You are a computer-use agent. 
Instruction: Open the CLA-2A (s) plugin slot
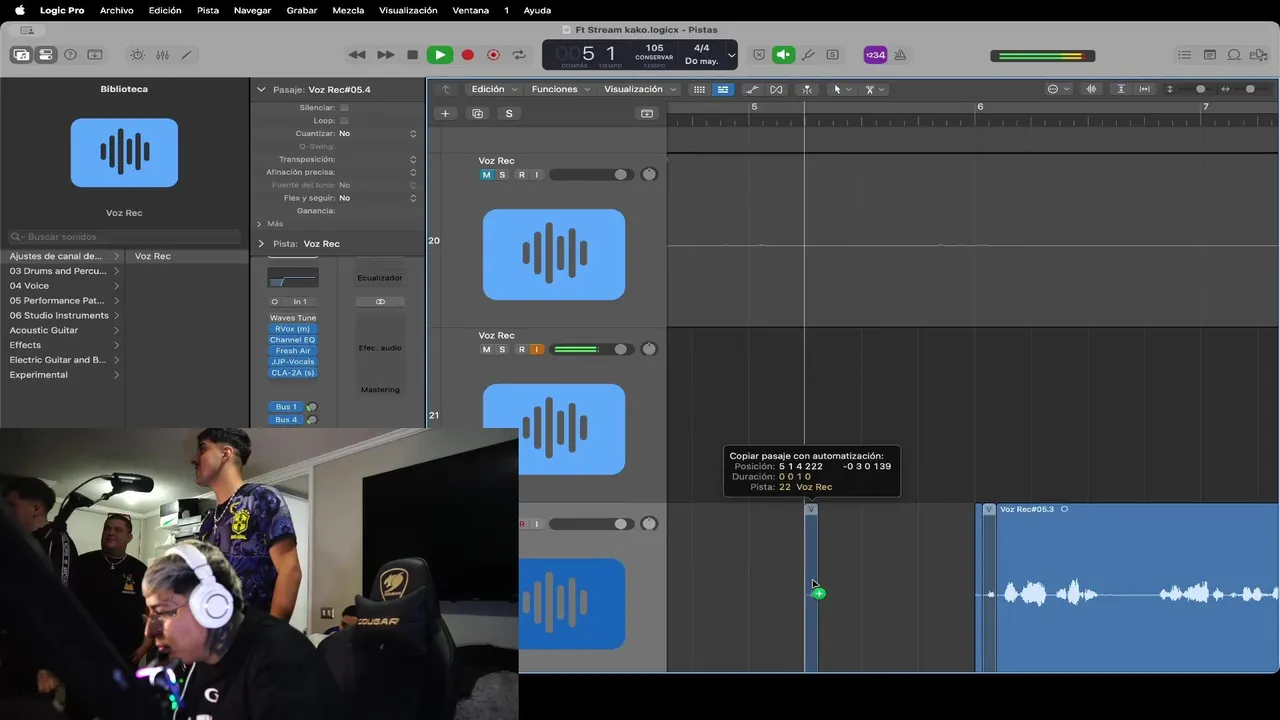click(x=292, y=373)
